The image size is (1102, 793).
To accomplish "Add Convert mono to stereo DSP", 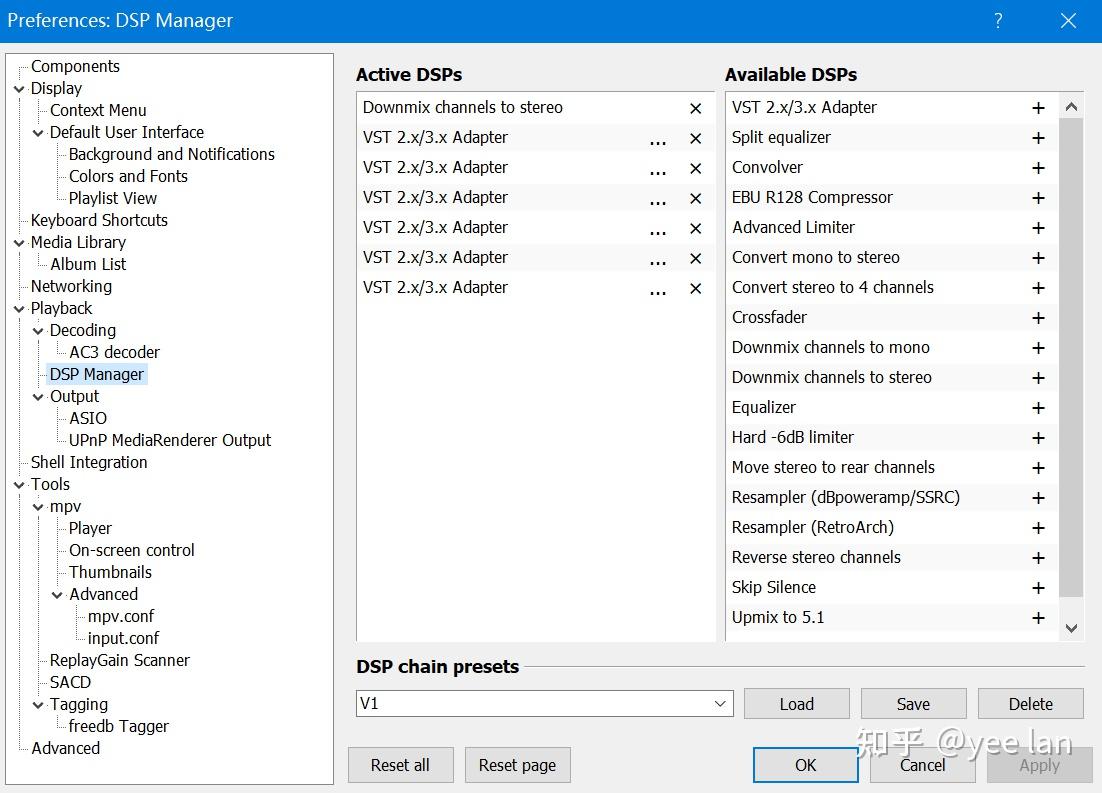I will (1038, 258).
